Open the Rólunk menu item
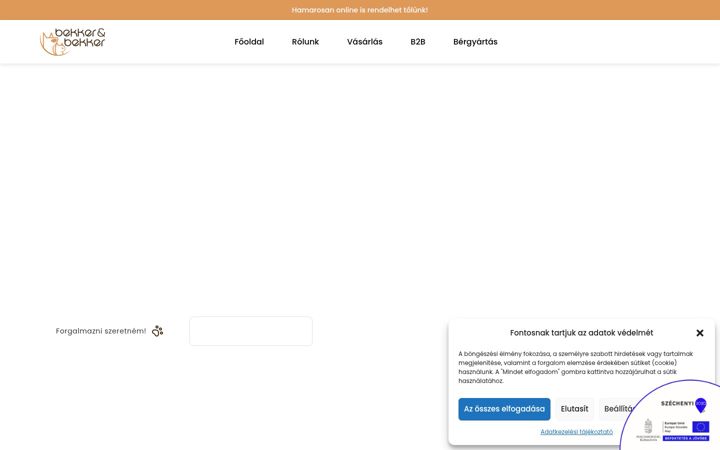Image resolution: width=720 pixels, height=450 pixels. point(305,42)
